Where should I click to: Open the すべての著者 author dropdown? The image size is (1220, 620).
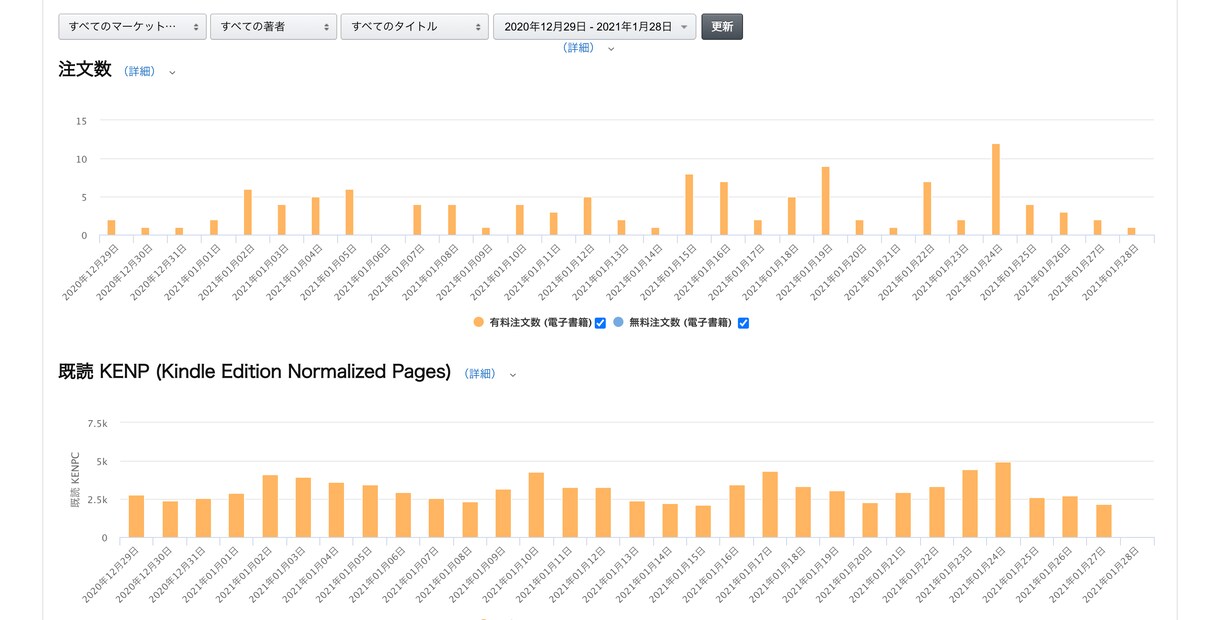pyautogui.click(x=273, y=27)
